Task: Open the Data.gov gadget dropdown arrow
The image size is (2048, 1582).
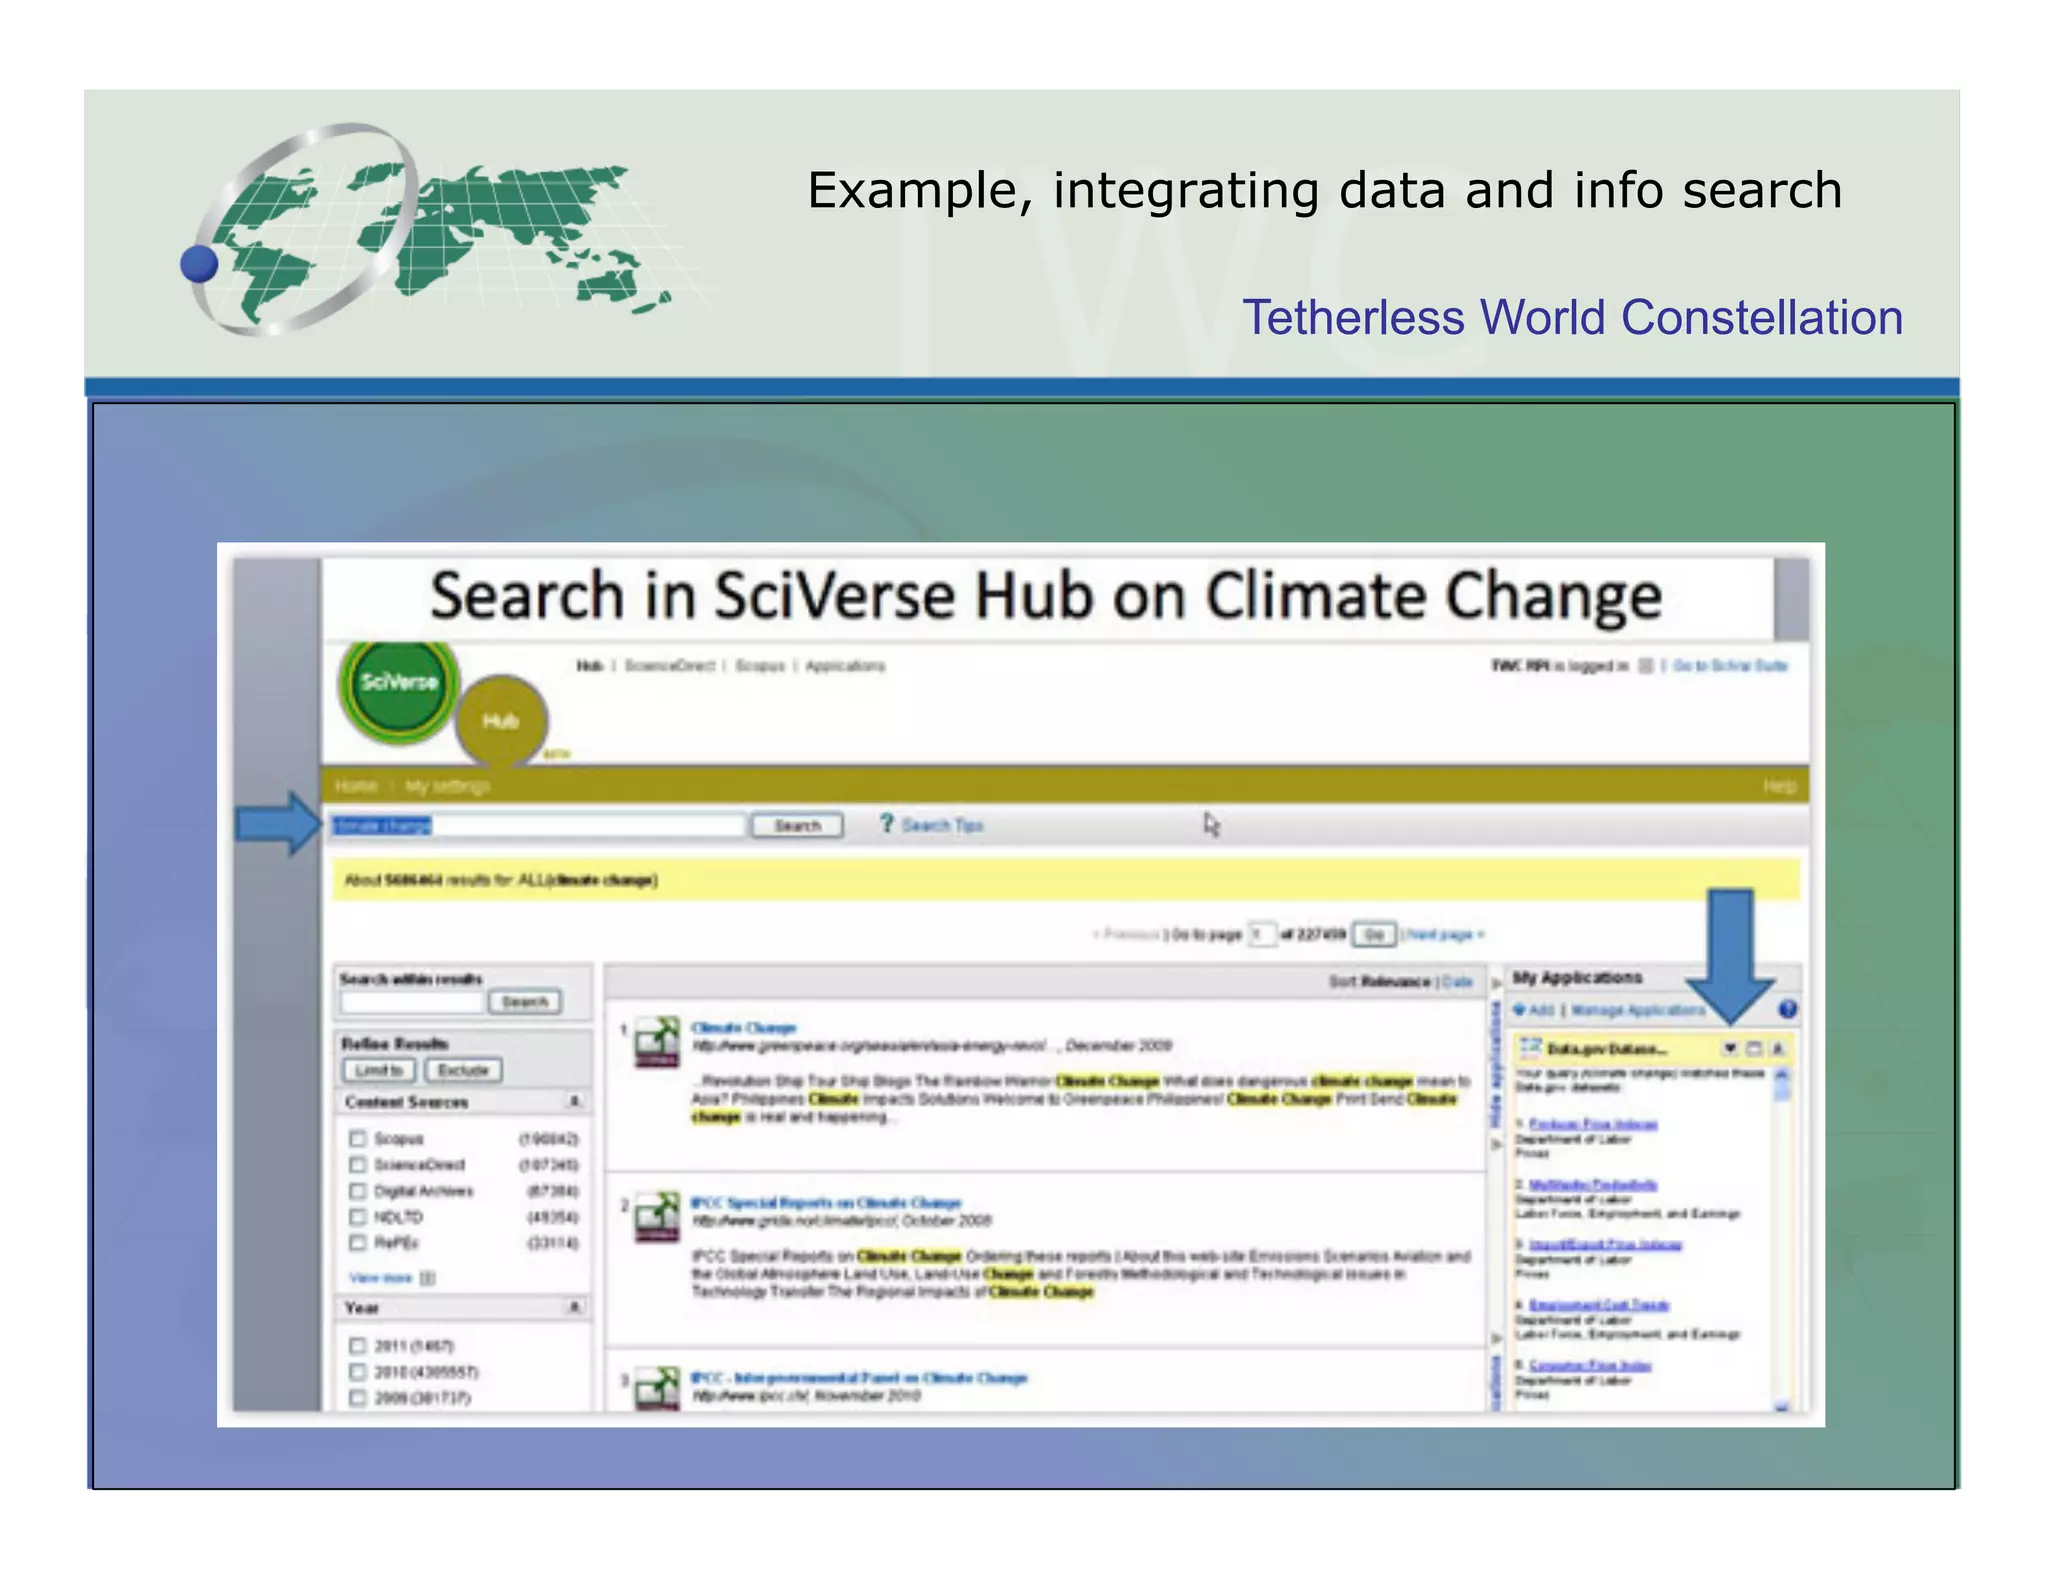Action: pos(1730,1048)
